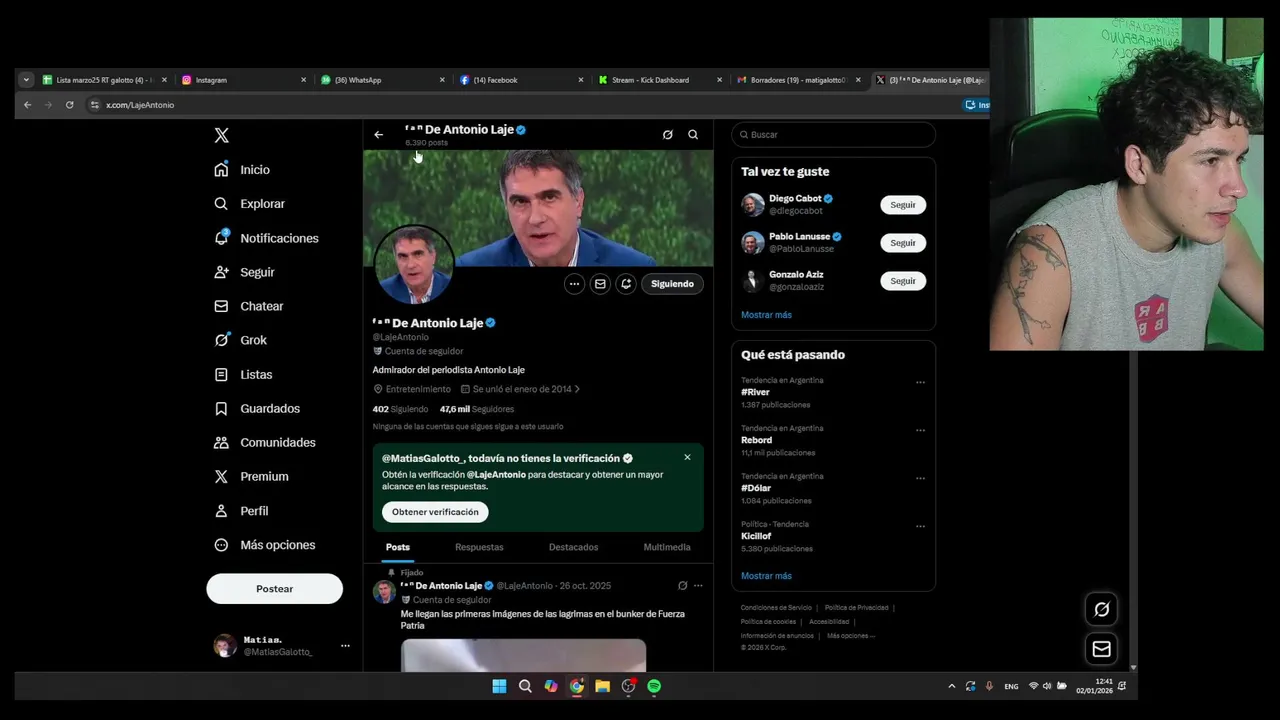This screenshot has height=720, width=1280.
Task: Open Más opciones in the sidebar
Action: click(265, 545)
